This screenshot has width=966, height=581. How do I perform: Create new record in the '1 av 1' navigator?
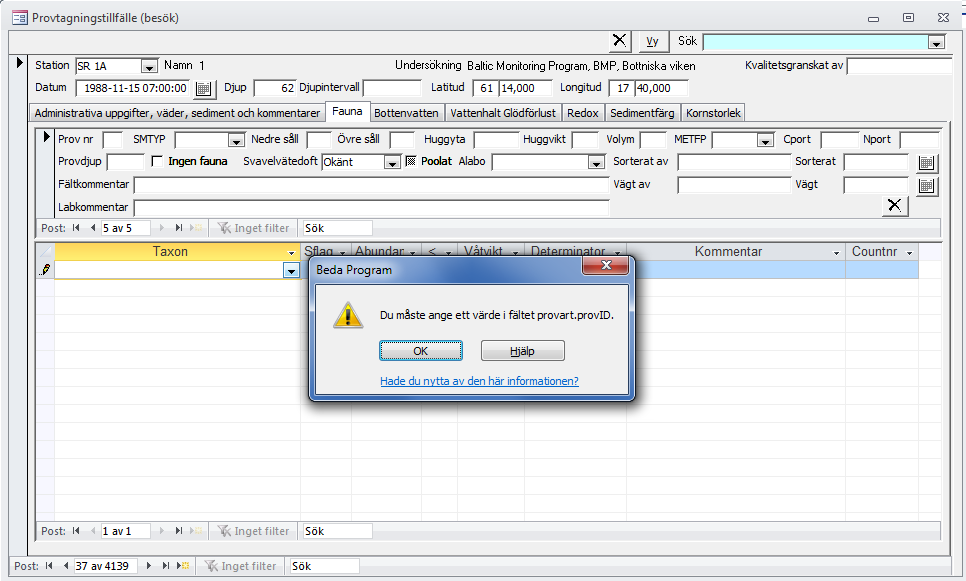pos(196,531)
